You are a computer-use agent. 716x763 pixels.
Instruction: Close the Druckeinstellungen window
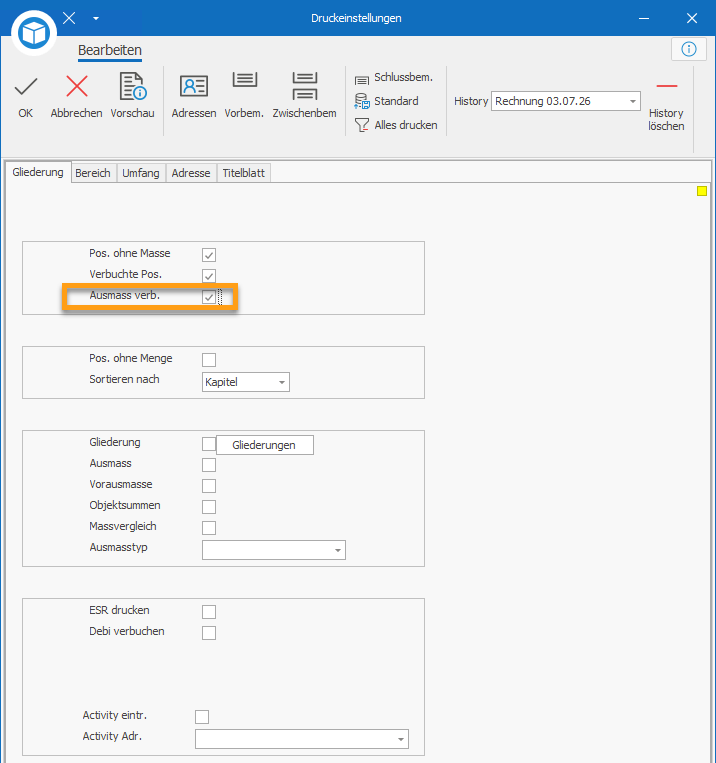tap(692, 18)
